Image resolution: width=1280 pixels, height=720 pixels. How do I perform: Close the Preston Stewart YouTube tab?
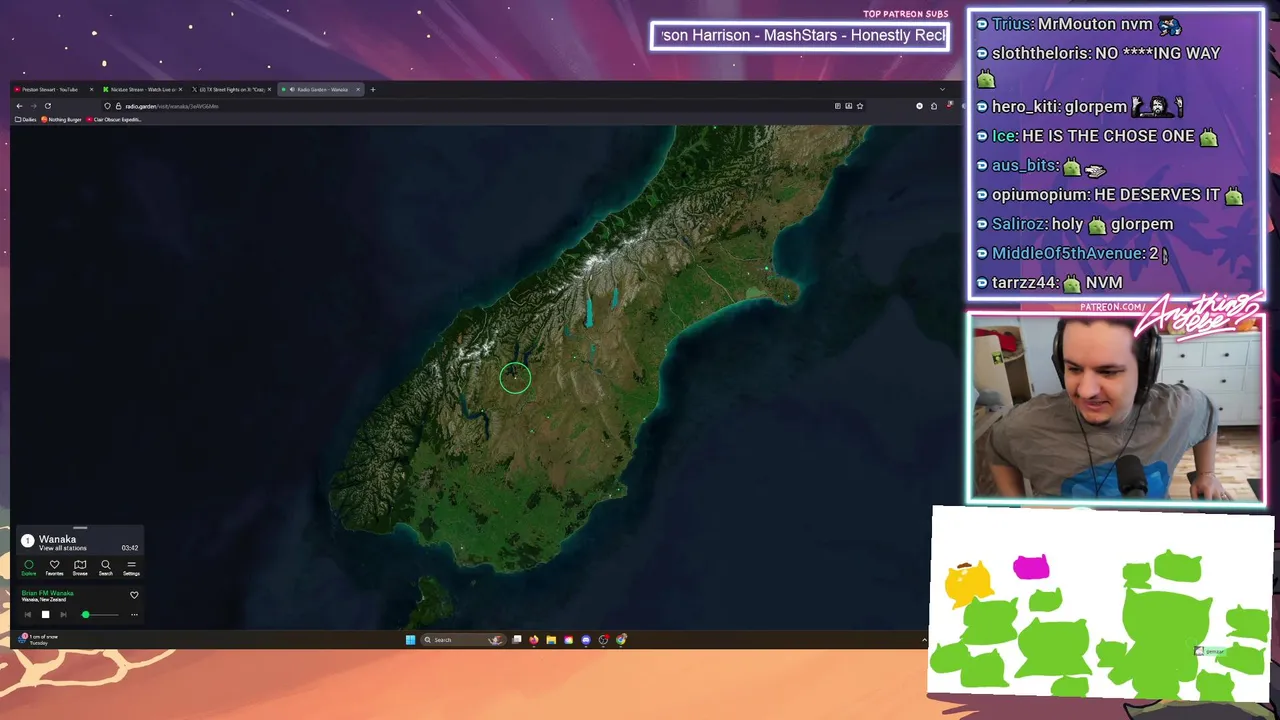point(91,90)
